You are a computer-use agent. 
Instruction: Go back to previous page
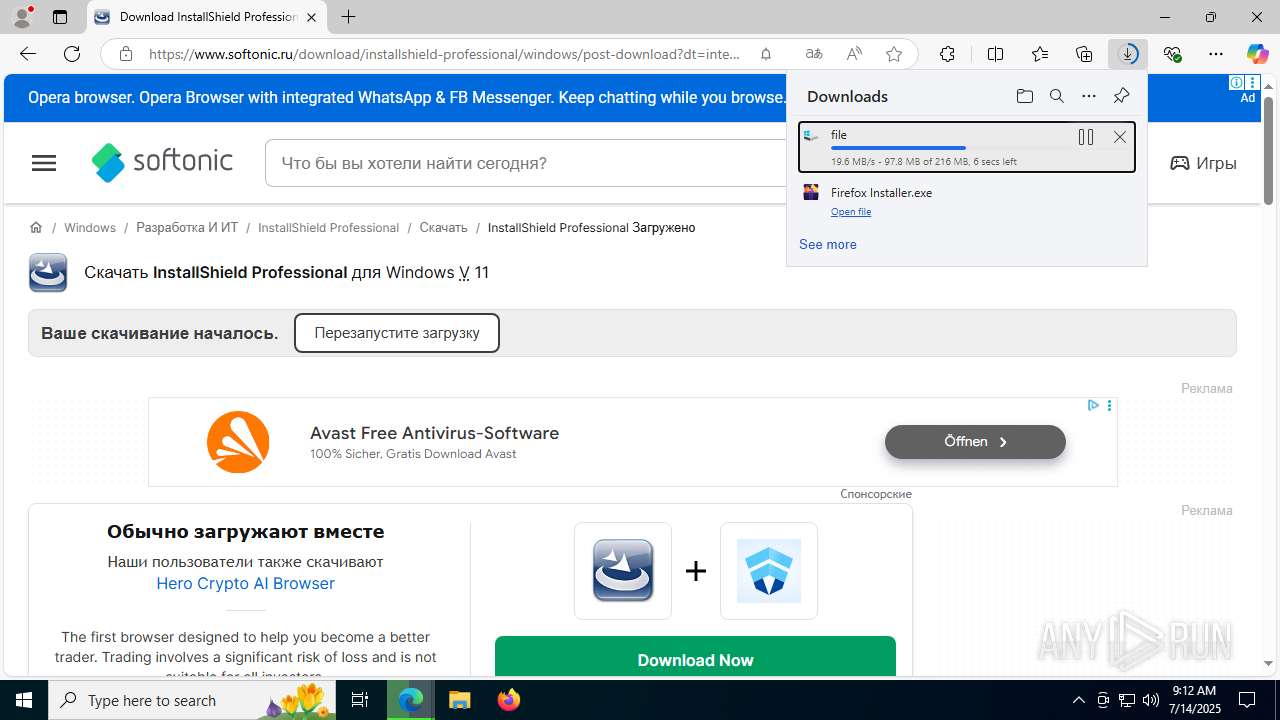click(x=28, y=54)
